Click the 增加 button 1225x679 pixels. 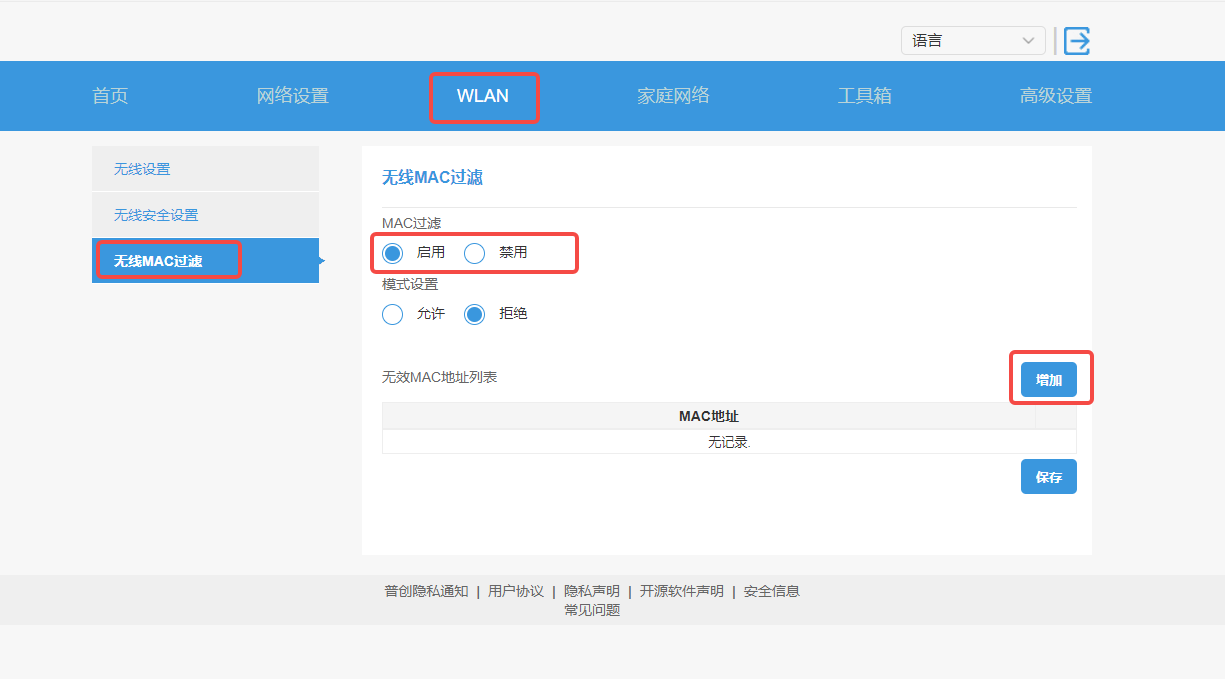click(x=1048, y=380)
